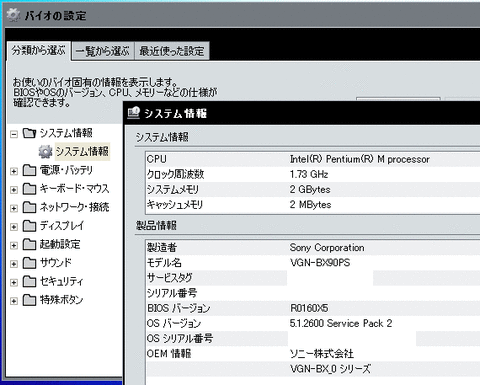The image size is (480, 385).
Task: Expand the 特殊ボタン folder
Action: (14, 301)
